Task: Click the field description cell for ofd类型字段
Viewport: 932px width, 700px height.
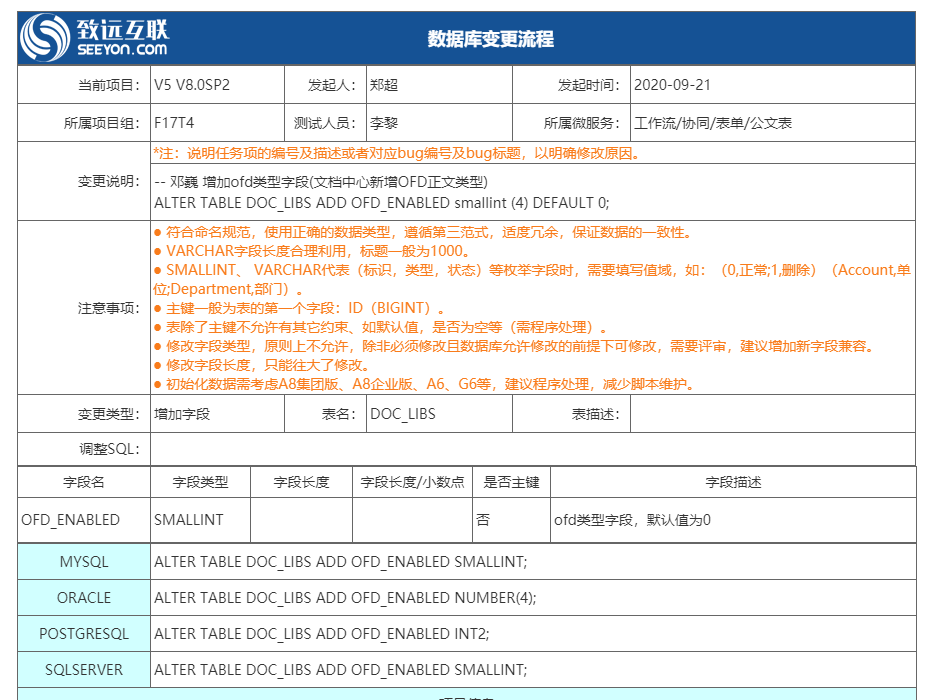Action: (732, 520)
